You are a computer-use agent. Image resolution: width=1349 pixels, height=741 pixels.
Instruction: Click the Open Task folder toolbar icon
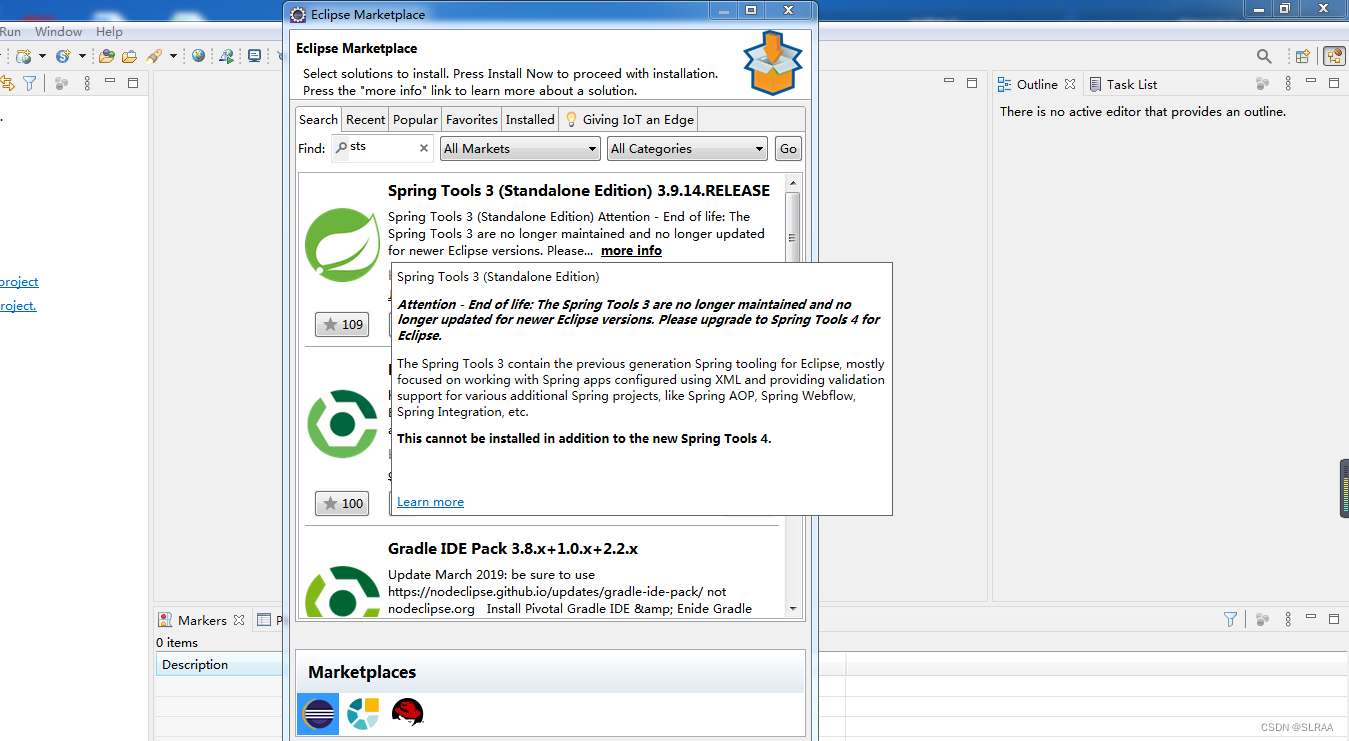pyautogui.click(x=129, y=56)
